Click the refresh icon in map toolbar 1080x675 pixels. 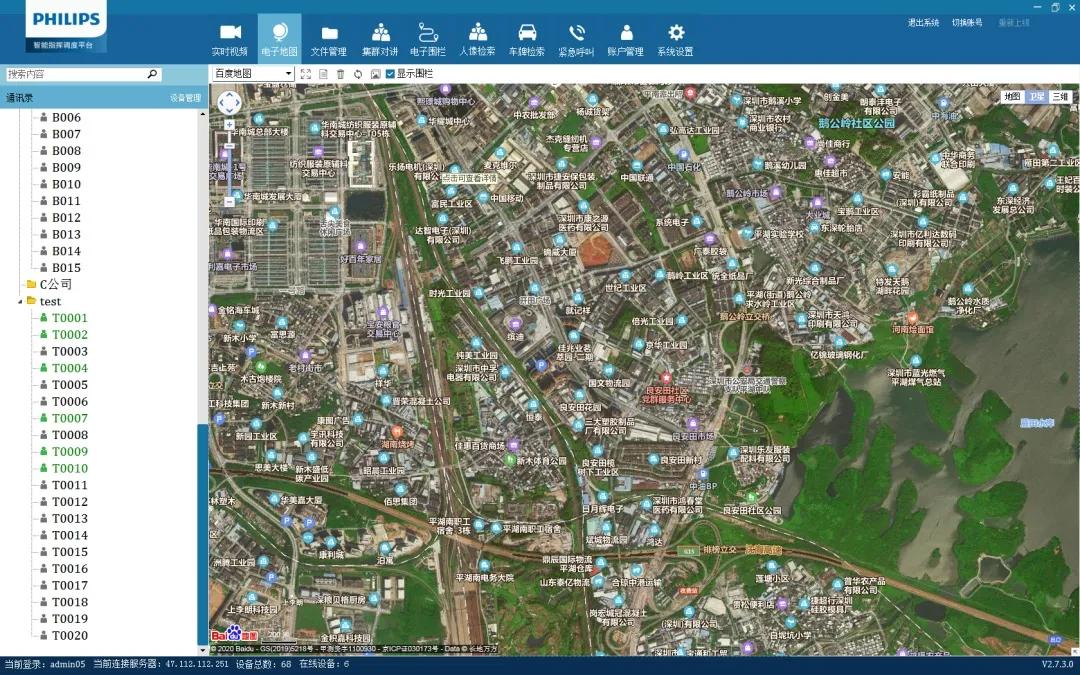coord(357,74)
